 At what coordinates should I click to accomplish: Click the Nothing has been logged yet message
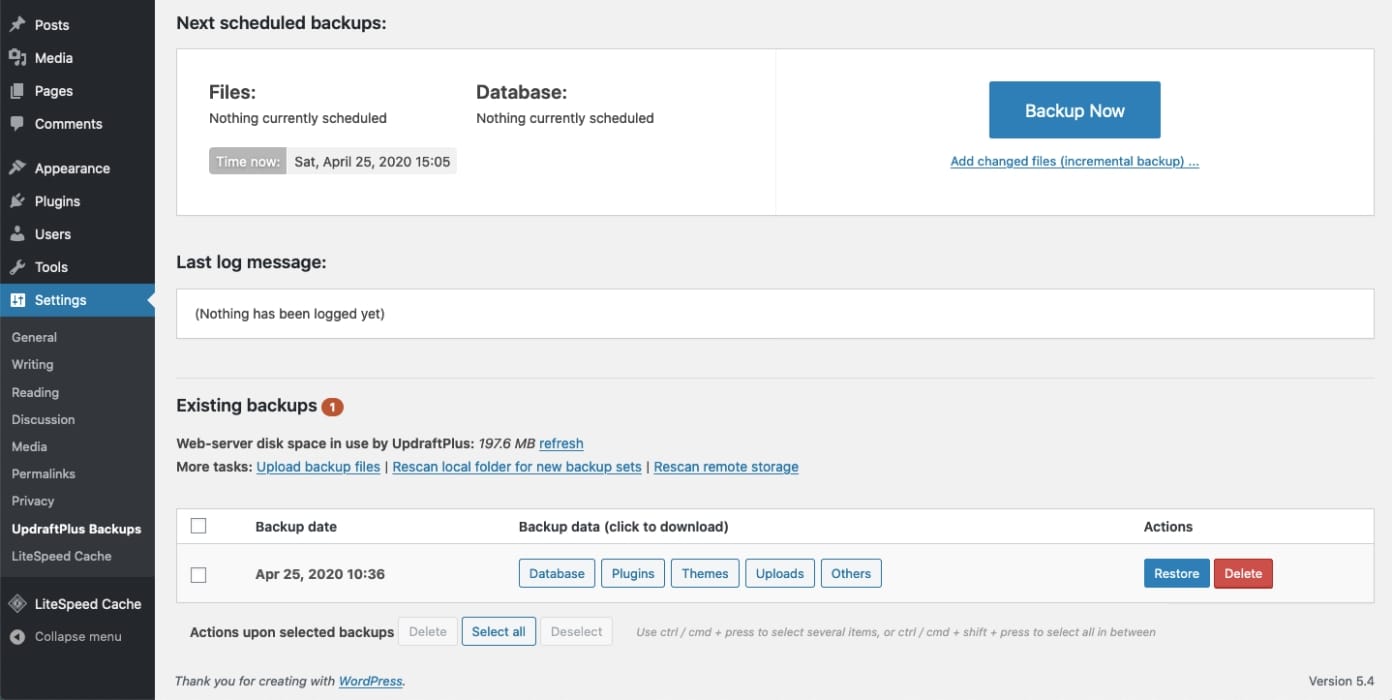point(290,314)
